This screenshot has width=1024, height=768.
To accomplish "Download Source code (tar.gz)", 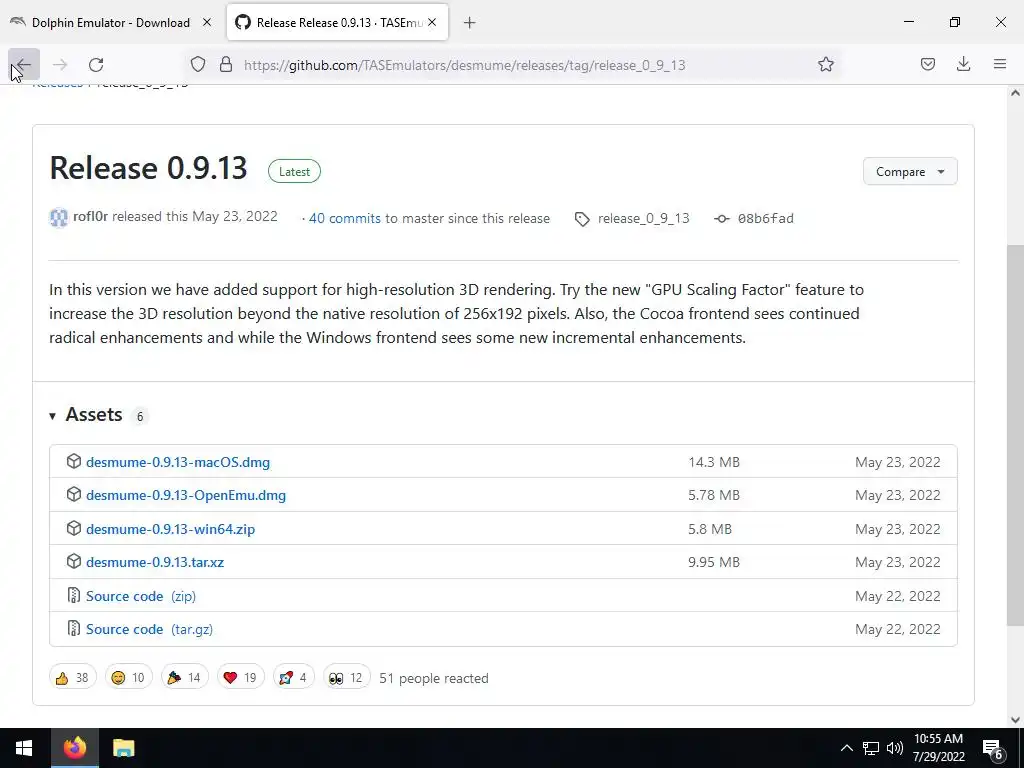I will 150,629.
